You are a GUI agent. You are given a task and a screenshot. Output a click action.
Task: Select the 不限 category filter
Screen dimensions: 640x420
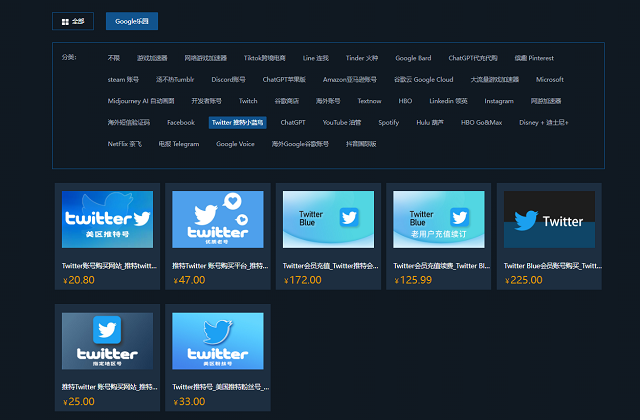pos(114,58)
